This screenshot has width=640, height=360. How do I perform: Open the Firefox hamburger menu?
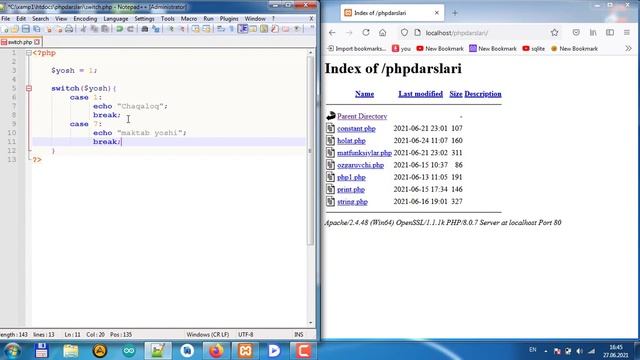click(627, 33)
